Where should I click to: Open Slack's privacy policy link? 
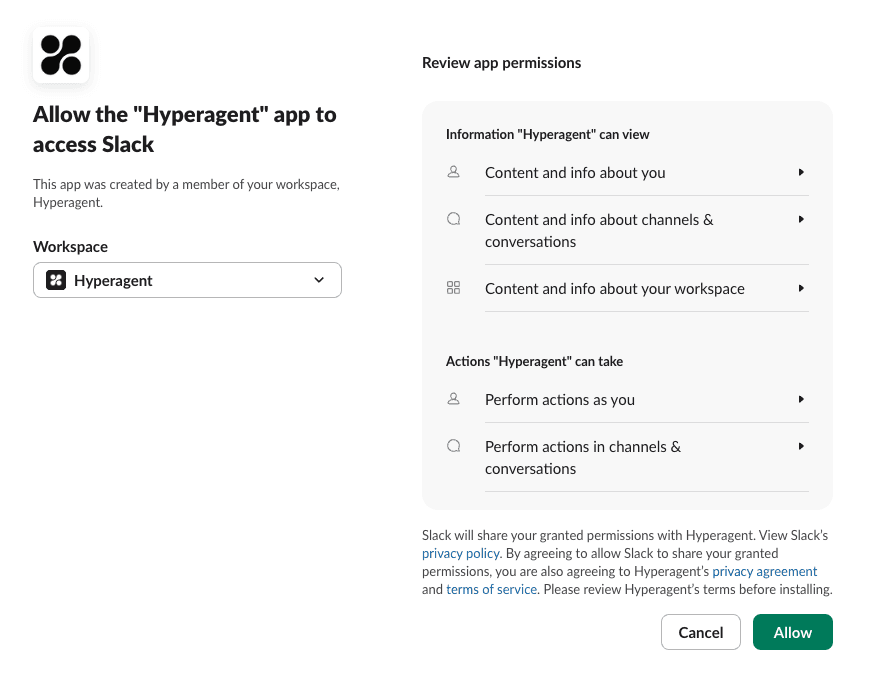coord(461,553)
